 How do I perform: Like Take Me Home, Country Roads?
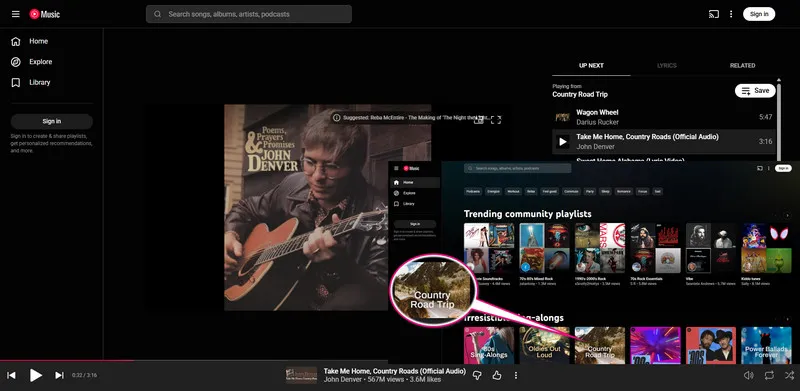click(x=497, y=376)
